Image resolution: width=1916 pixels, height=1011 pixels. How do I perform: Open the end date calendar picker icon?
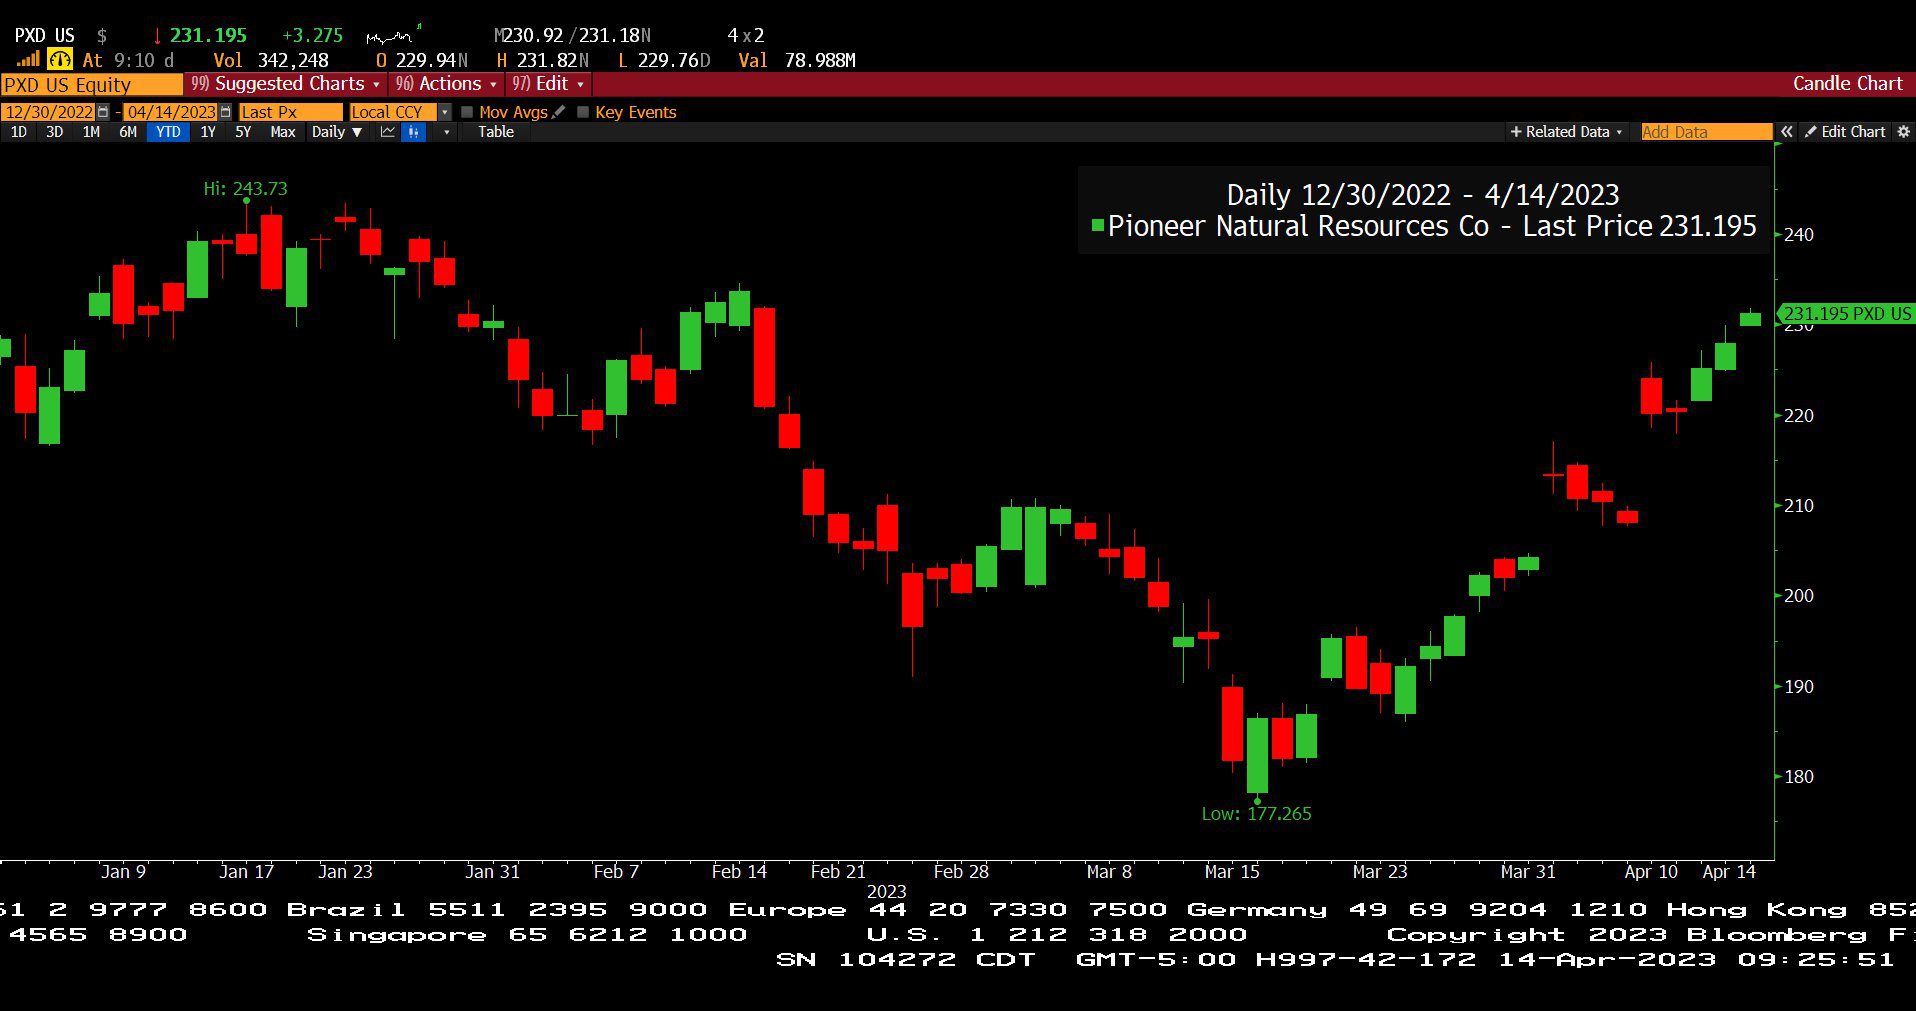225,112
